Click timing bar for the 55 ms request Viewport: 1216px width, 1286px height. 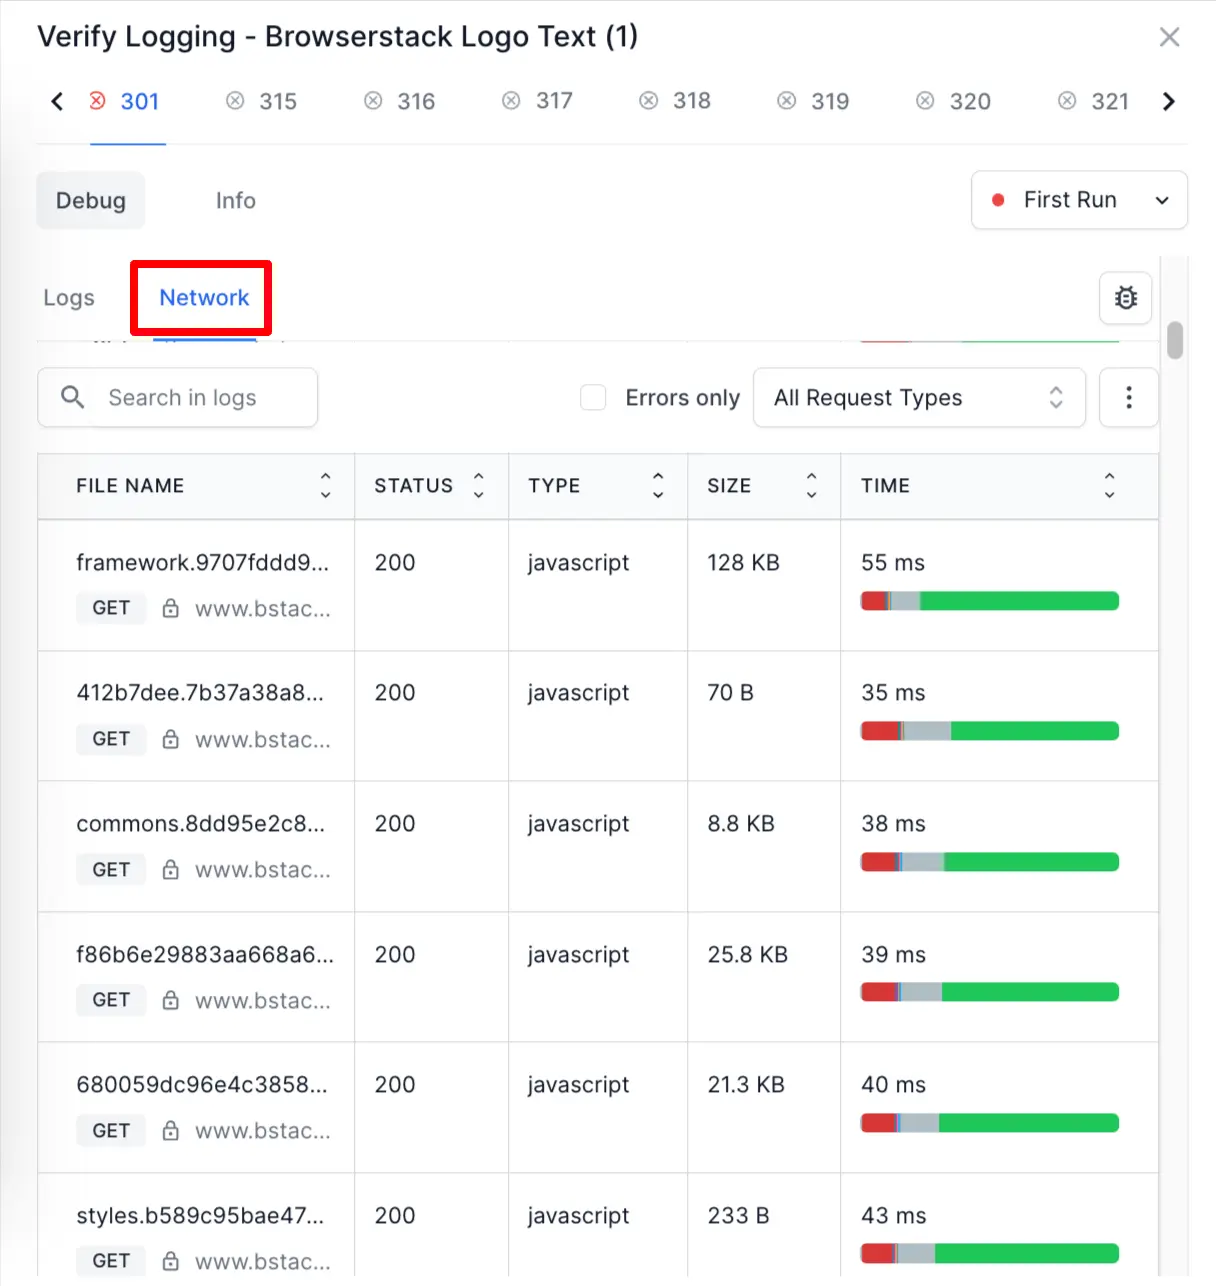coord(989,601)
